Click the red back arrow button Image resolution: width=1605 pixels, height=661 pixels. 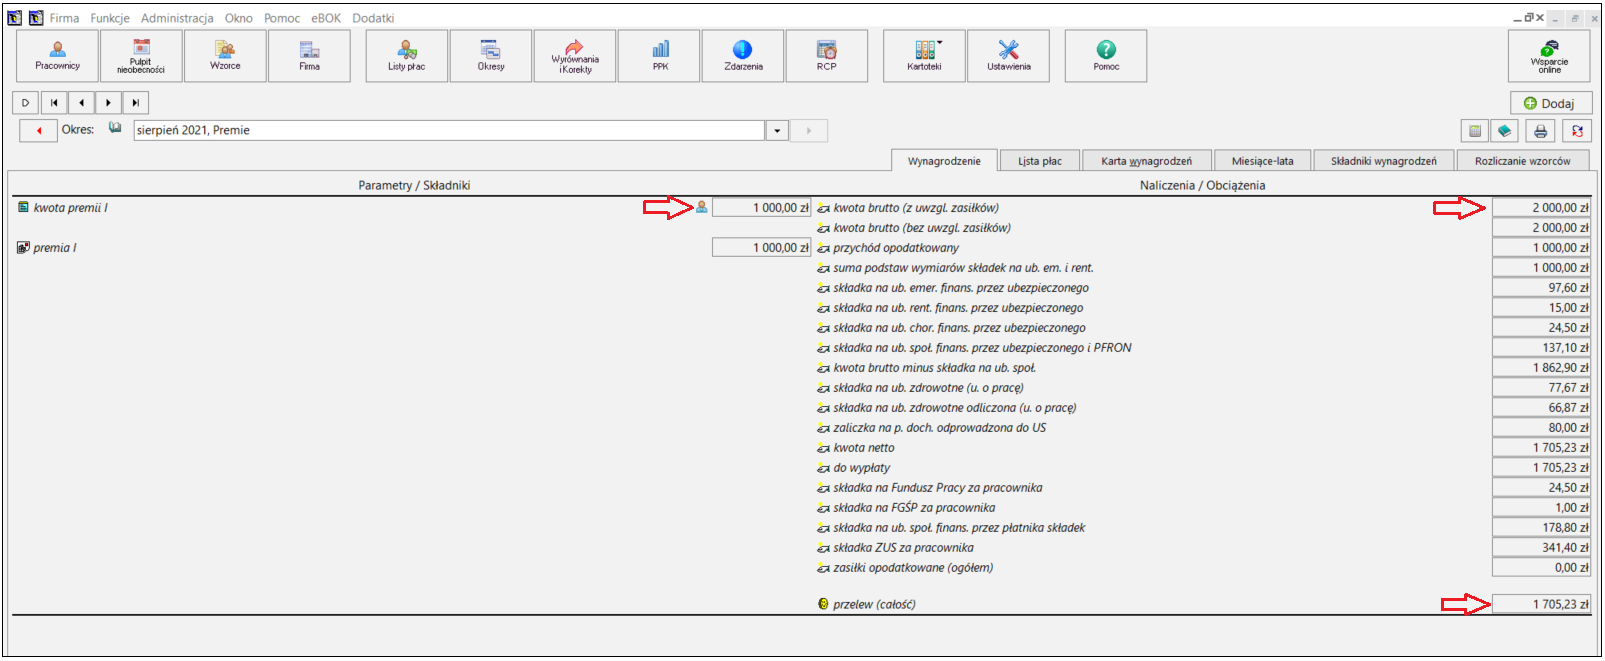(38, 130)
